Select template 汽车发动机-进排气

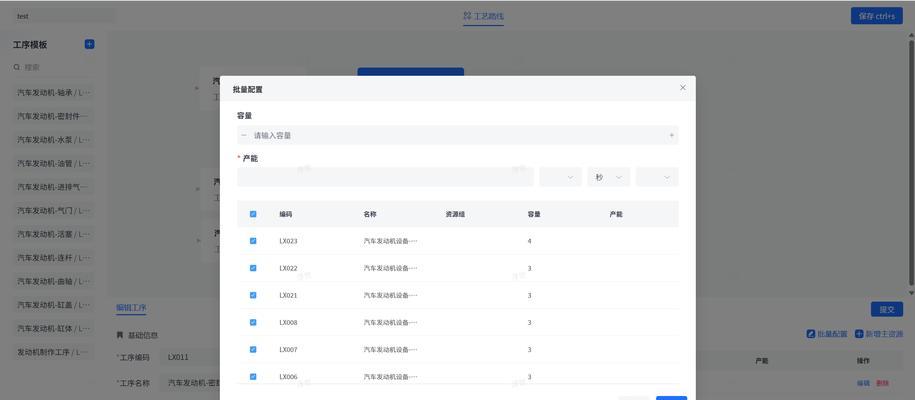[54, 187]
